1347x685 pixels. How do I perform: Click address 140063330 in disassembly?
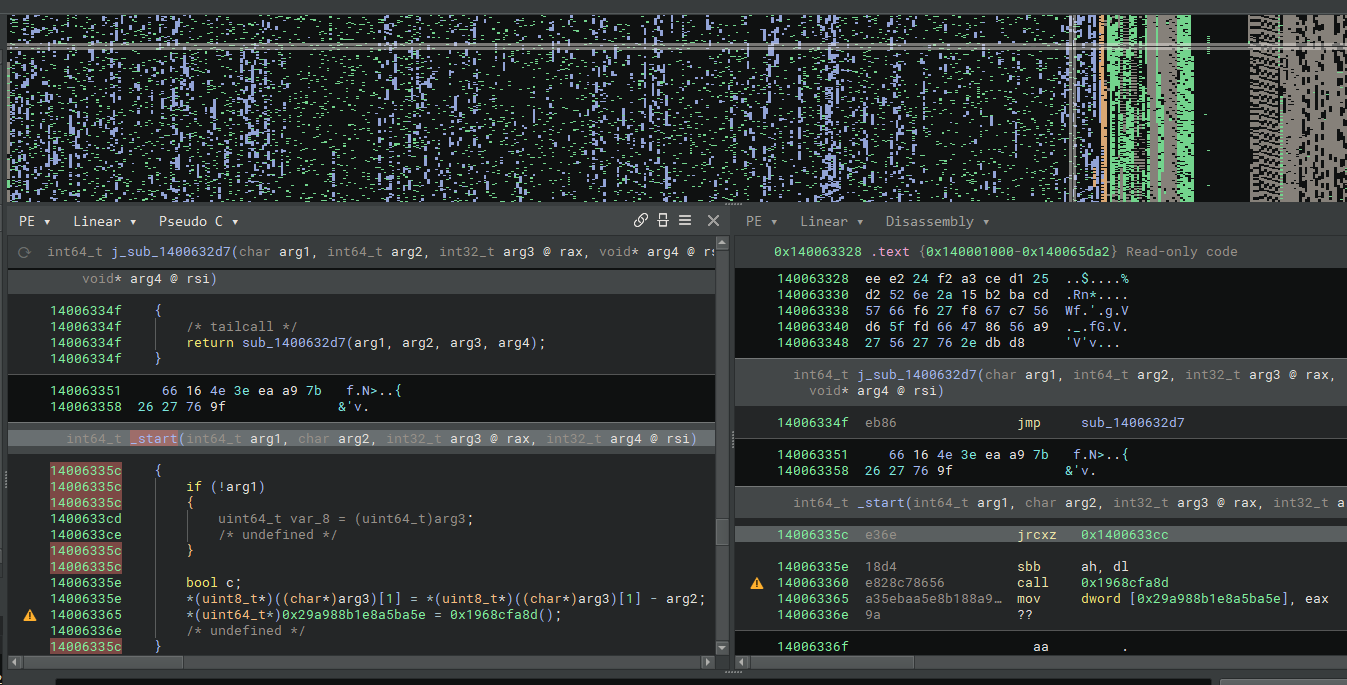click(813, 295)
